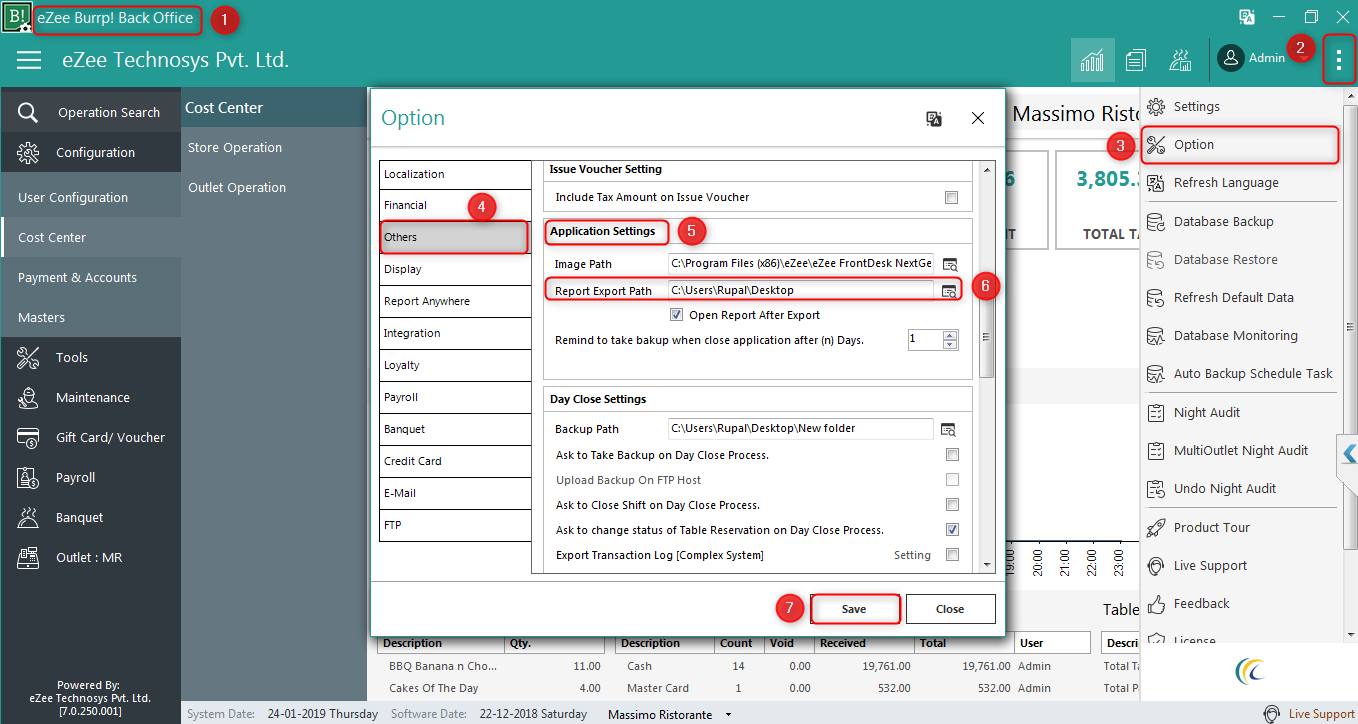Select Database Backup menu entry
Screen dimensions: 1358x724
click(1240, 221)
